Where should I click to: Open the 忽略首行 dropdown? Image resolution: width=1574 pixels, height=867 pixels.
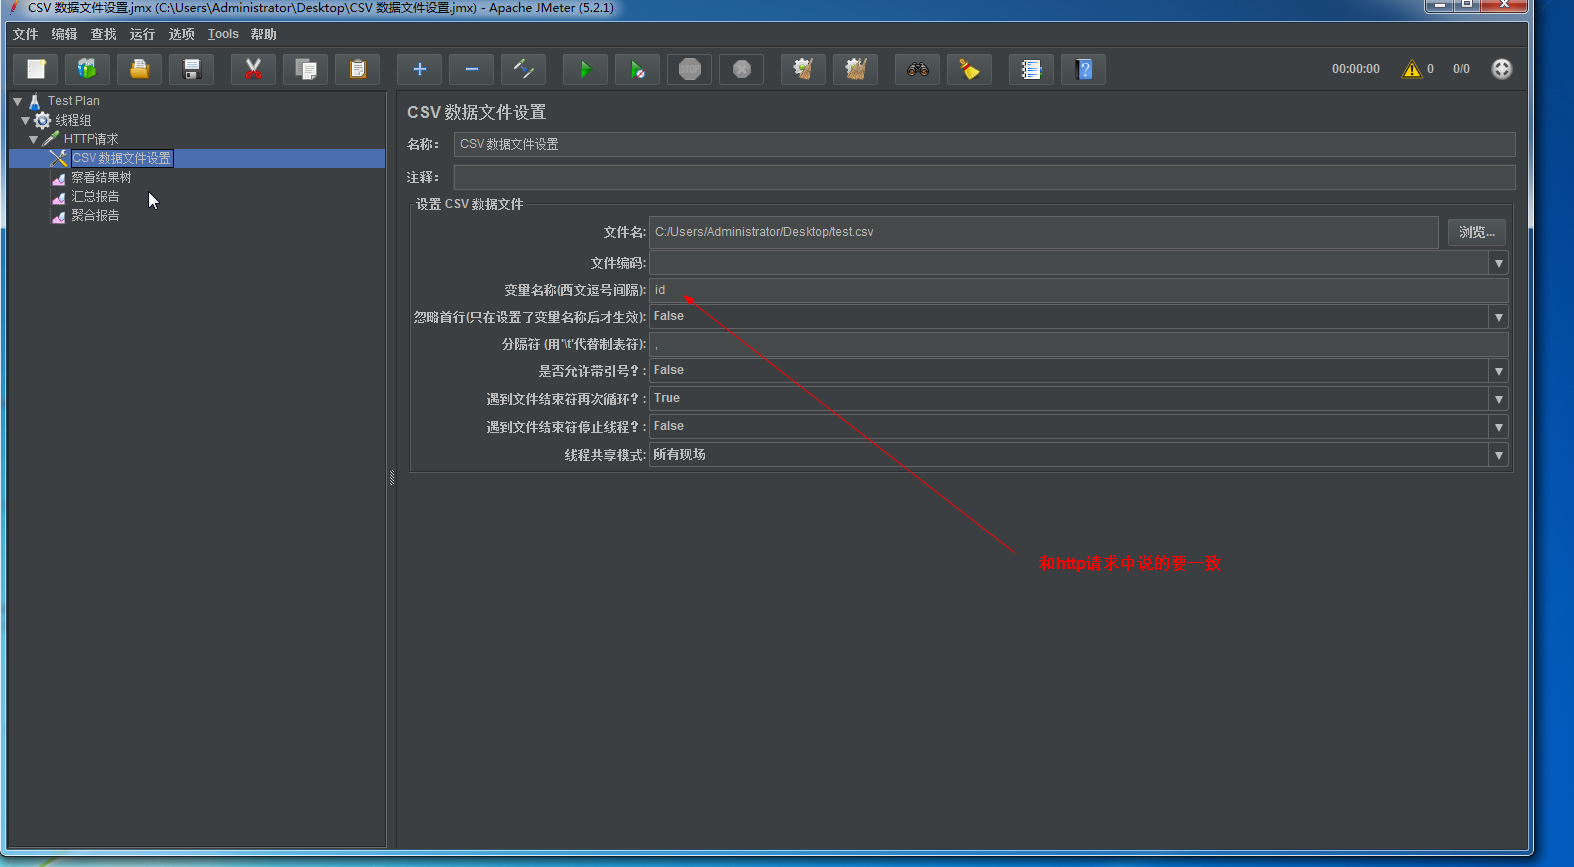(x=1498, y=317)
